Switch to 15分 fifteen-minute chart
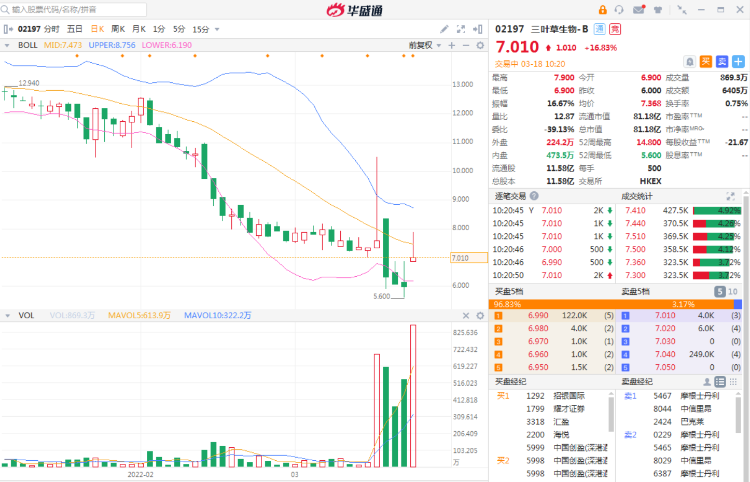Image resolution: width=750 pixels, height=482 pixels. (x=201, y=29)
